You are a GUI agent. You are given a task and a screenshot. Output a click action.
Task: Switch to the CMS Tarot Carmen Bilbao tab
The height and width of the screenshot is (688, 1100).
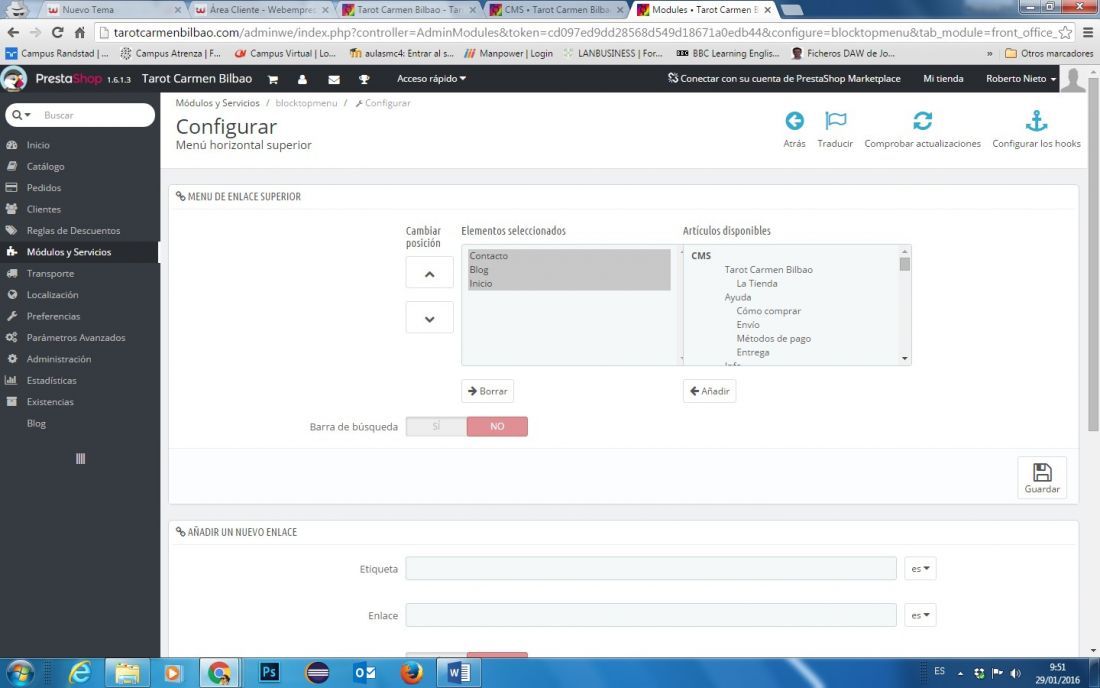tap(556, 10)
